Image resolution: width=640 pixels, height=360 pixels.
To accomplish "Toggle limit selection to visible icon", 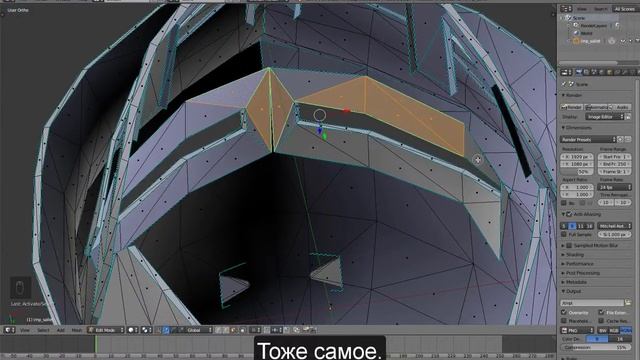I will click(243, 330).
